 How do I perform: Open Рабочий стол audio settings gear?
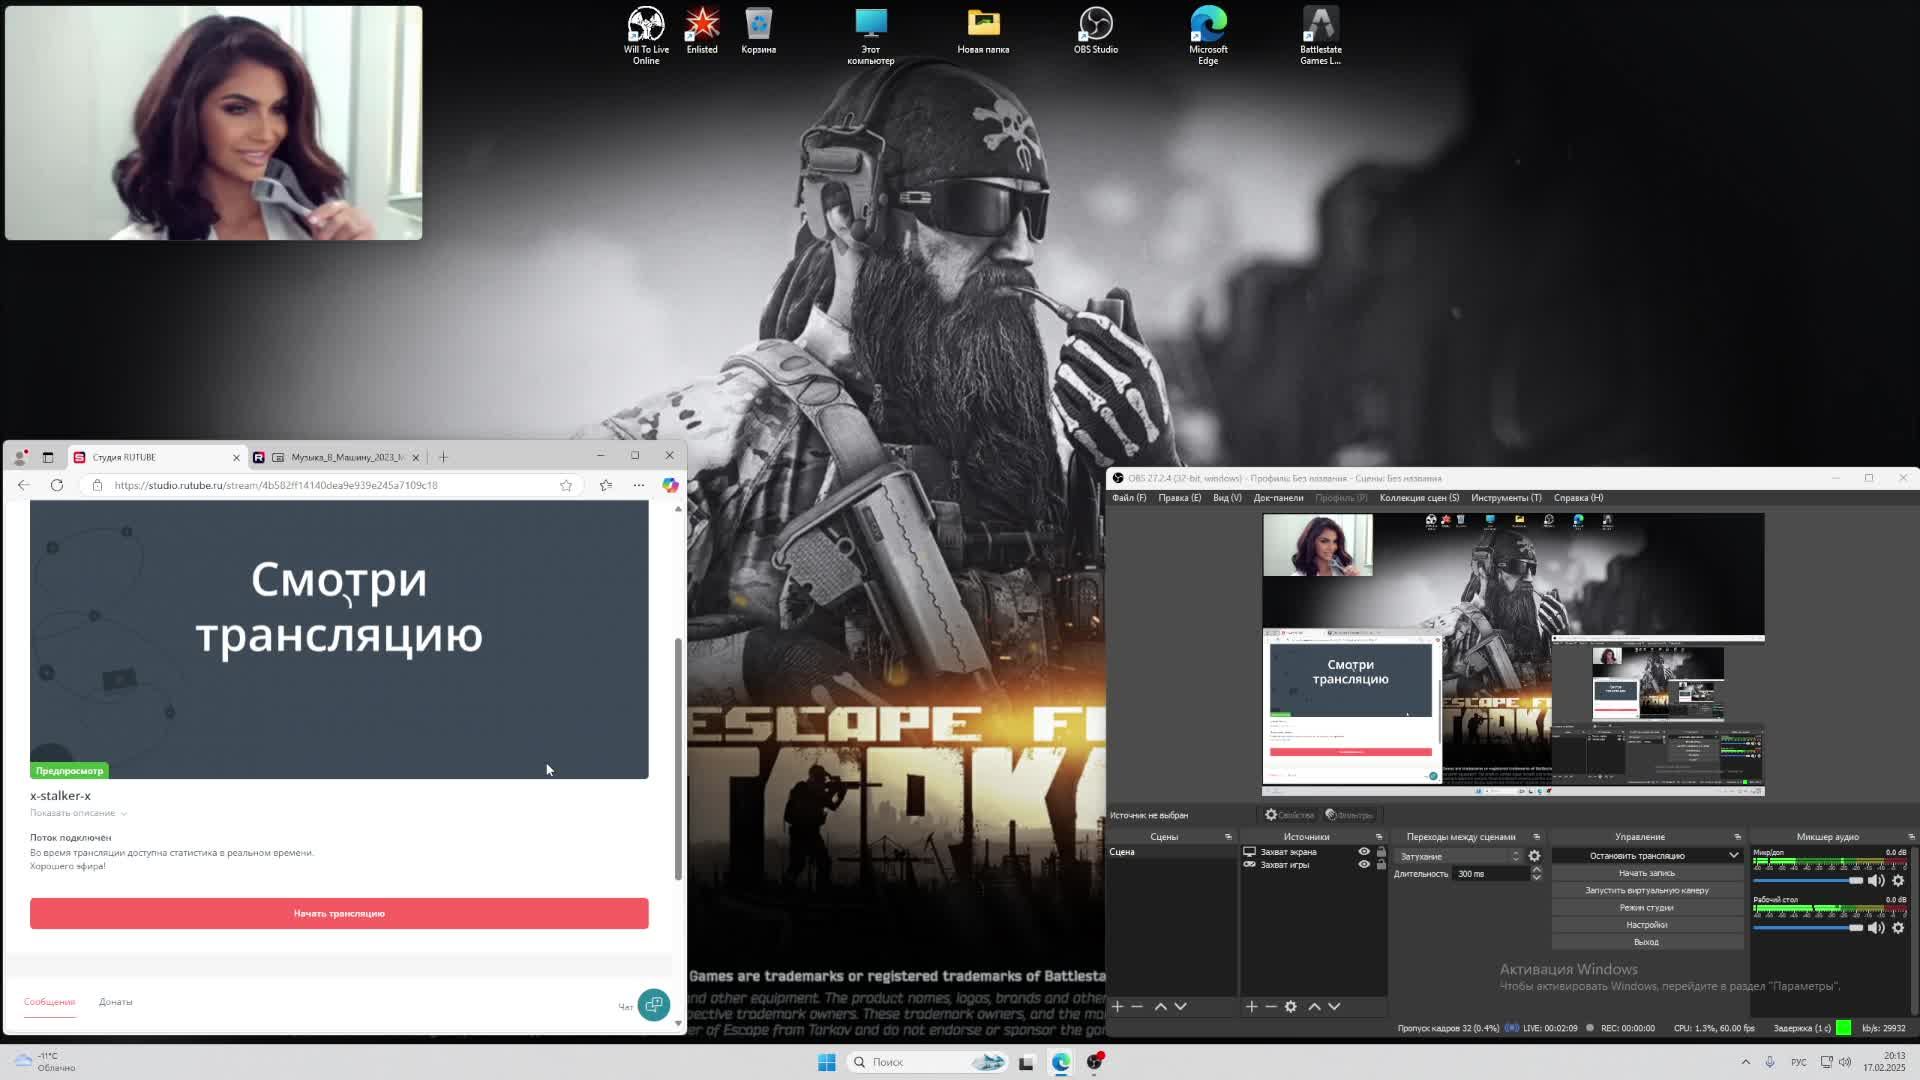(1898, 928)
